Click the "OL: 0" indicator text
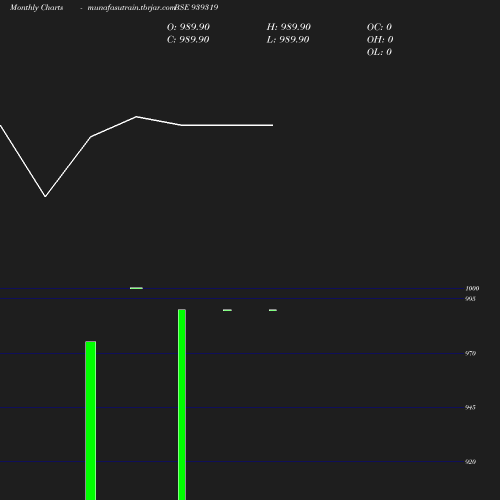 (x=379, y=52)
